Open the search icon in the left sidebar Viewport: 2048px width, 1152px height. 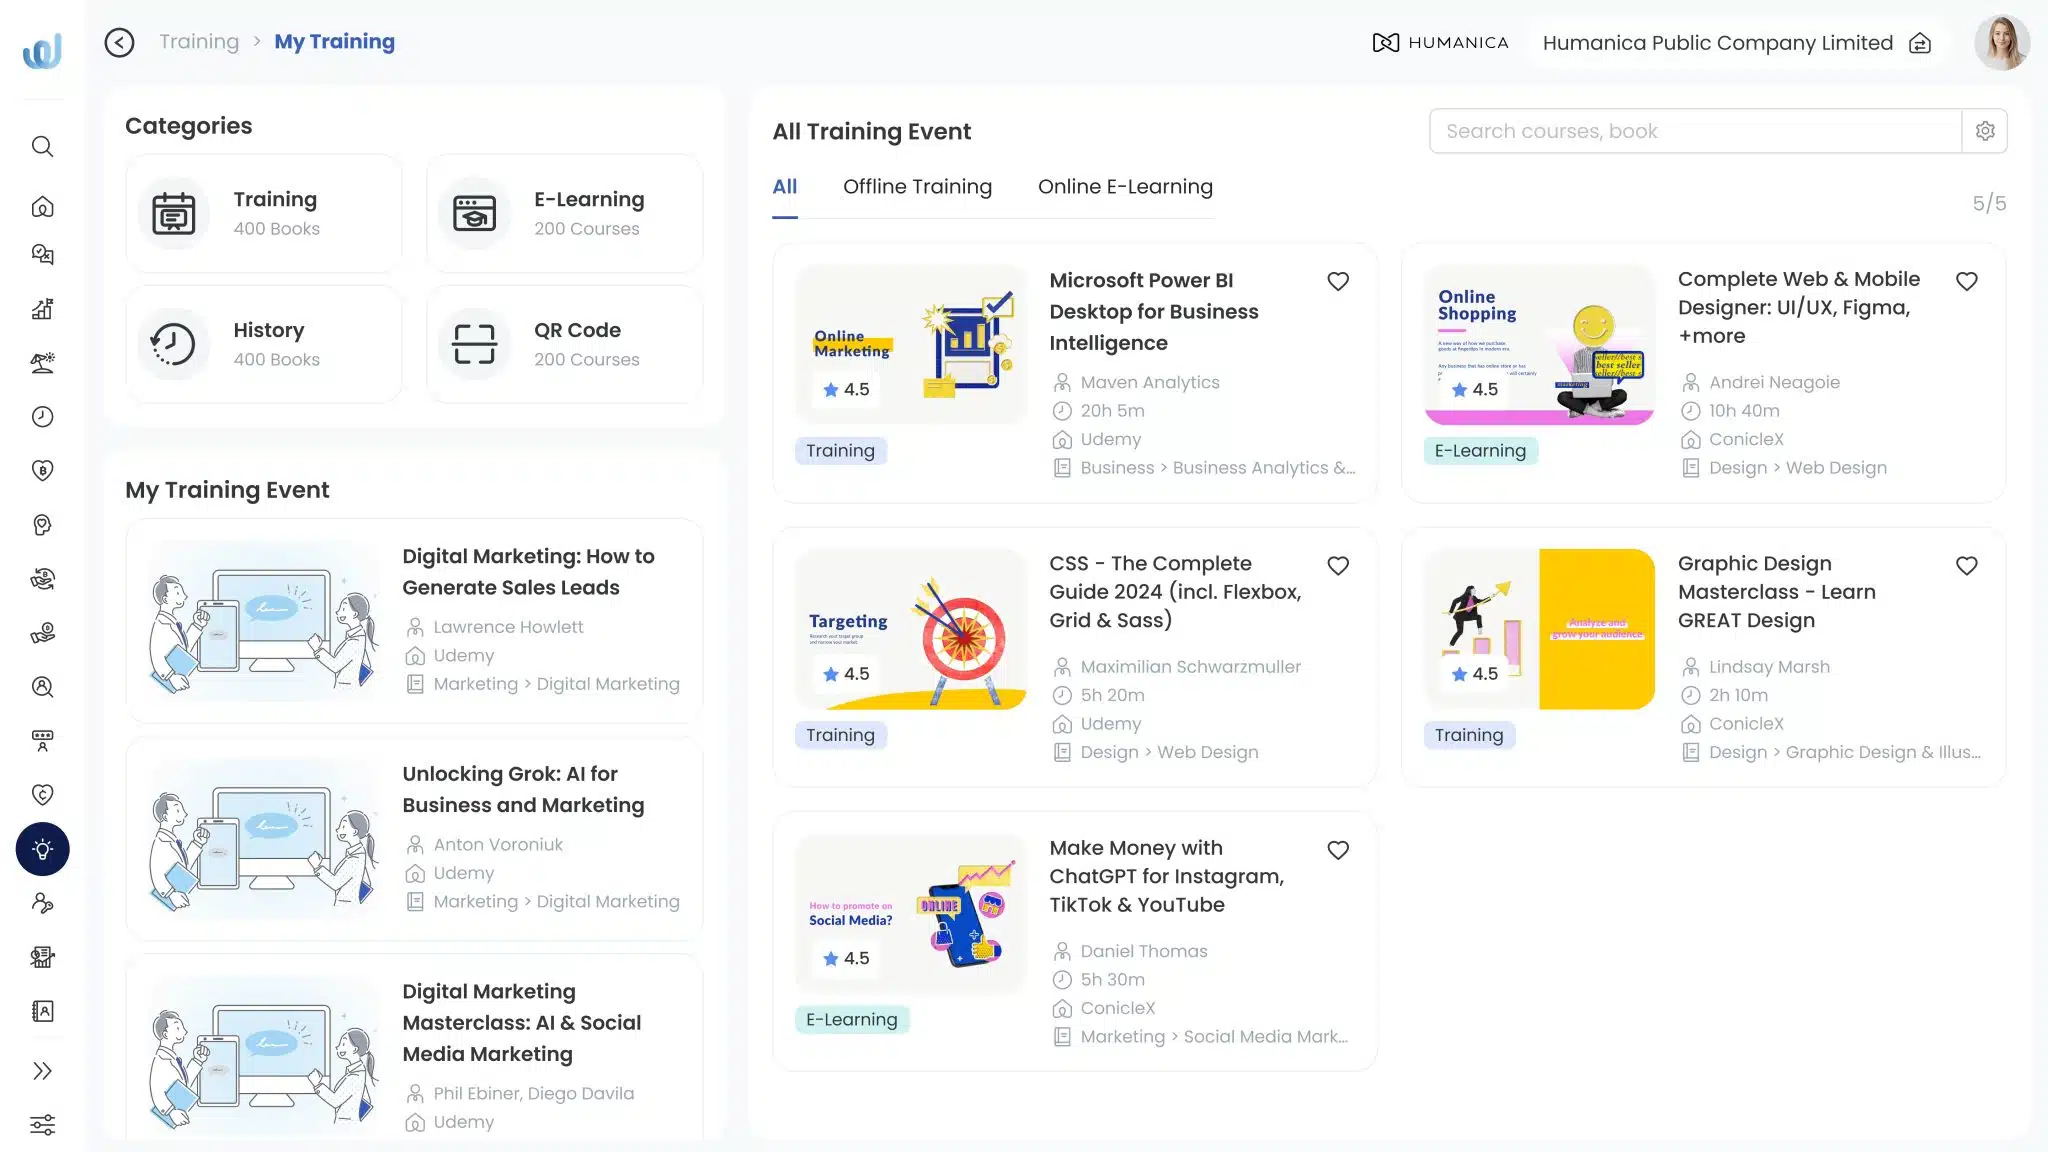coord(42,146)
